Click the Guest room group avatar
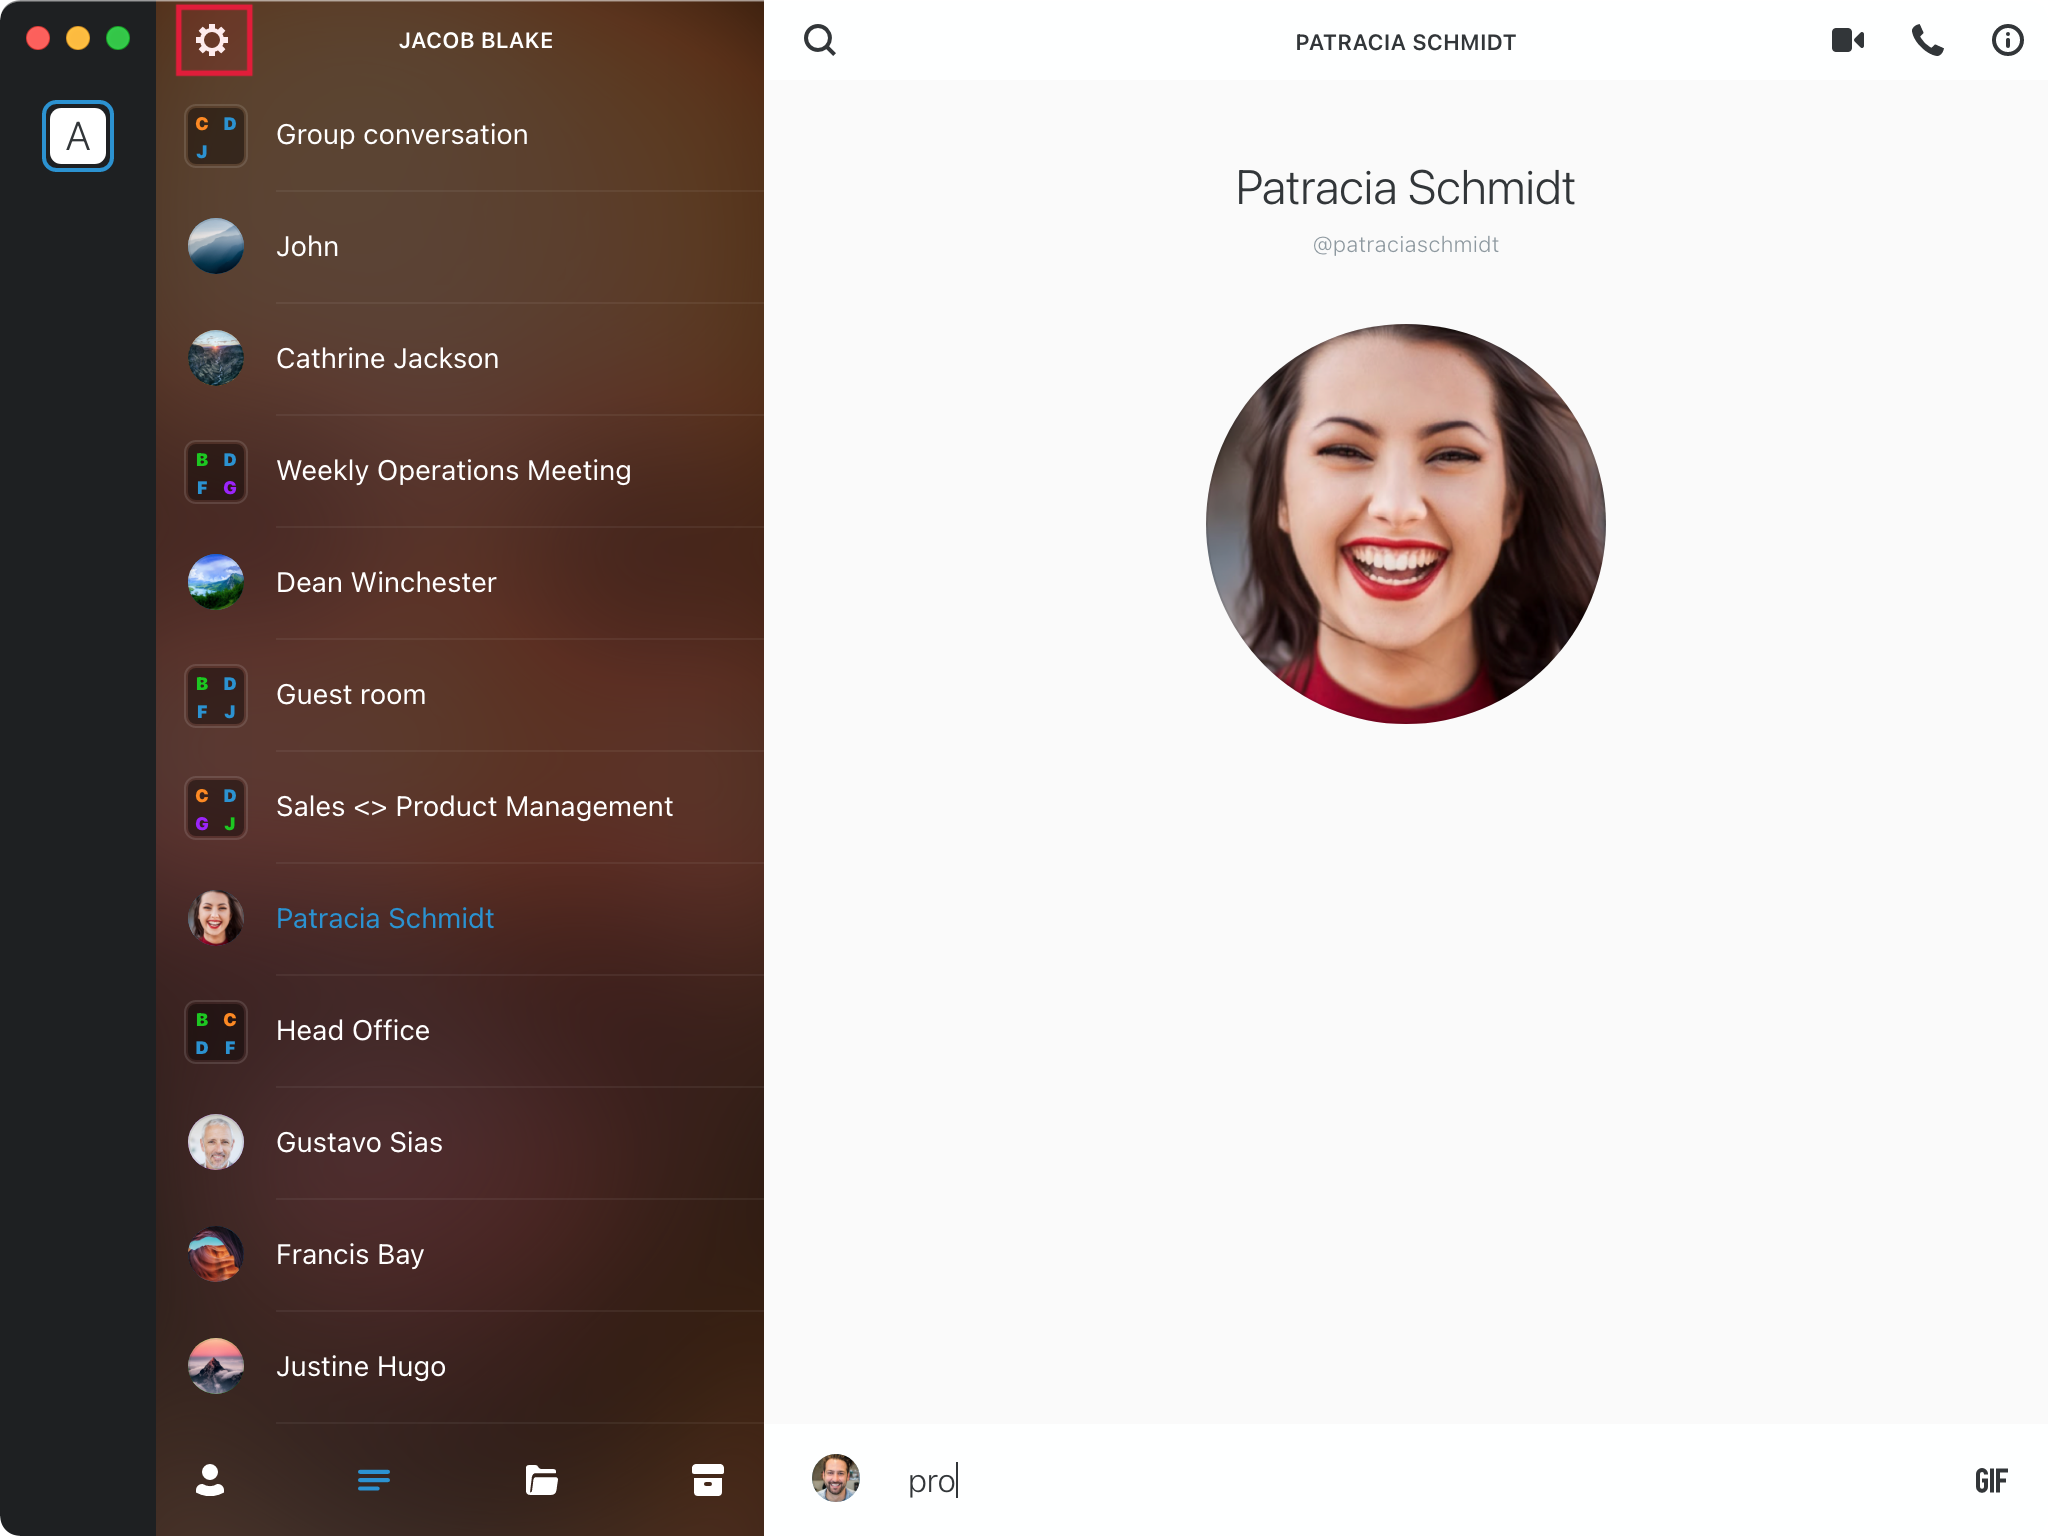Screen dimensions: 2048x1536 tap(216, 696)
